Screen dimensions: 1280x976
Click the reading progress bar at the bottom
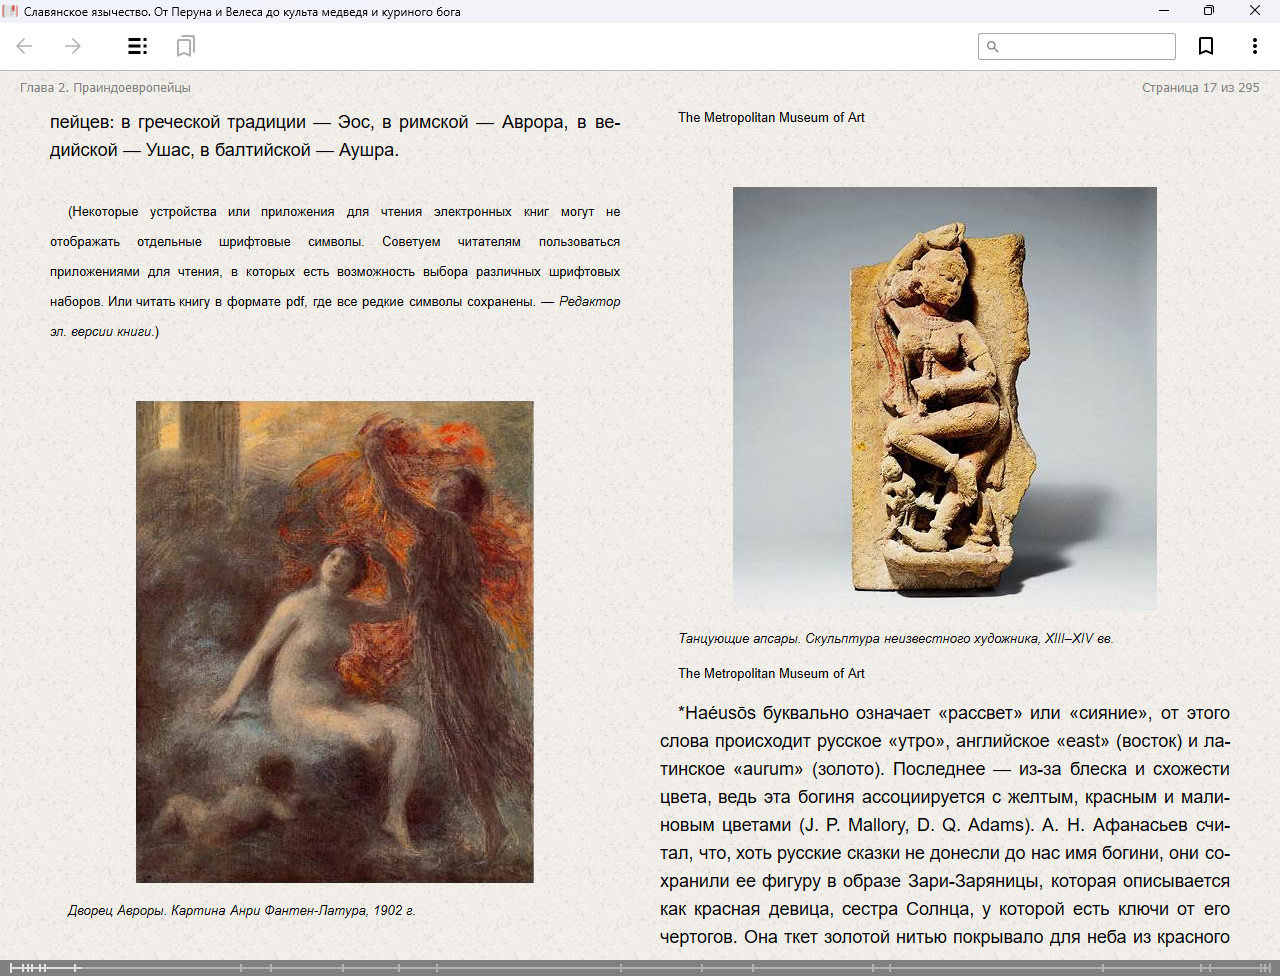click(x=640, y=967)
